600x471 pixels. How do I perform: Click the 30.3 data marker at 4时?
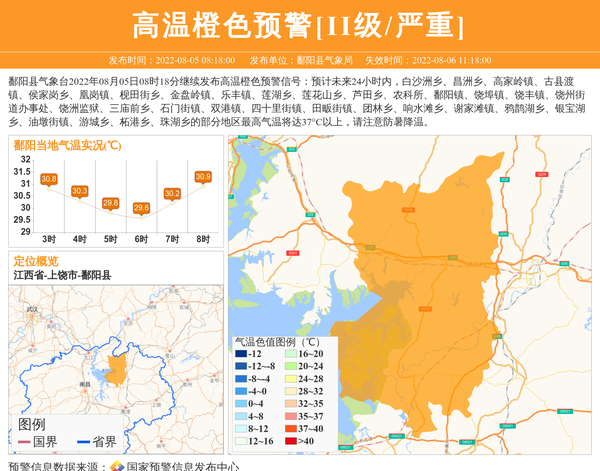[x=80, y=191]
